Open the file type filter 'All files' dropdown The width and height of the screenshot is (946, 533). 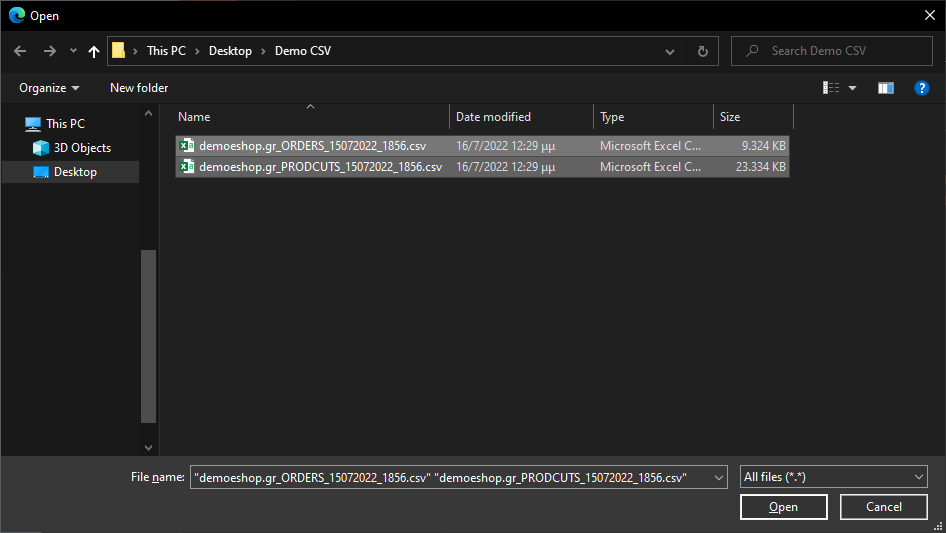tap(834, 478)
